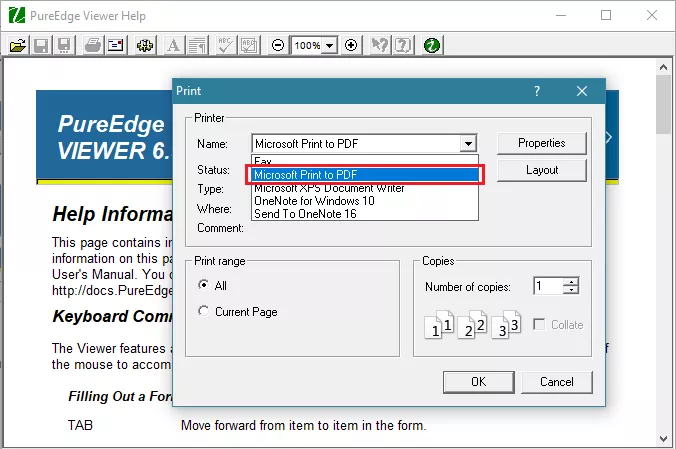Click the Print dialog help question mark
Image resolution: width=676 pixels, height=449 pixels.
click(537, 91)
